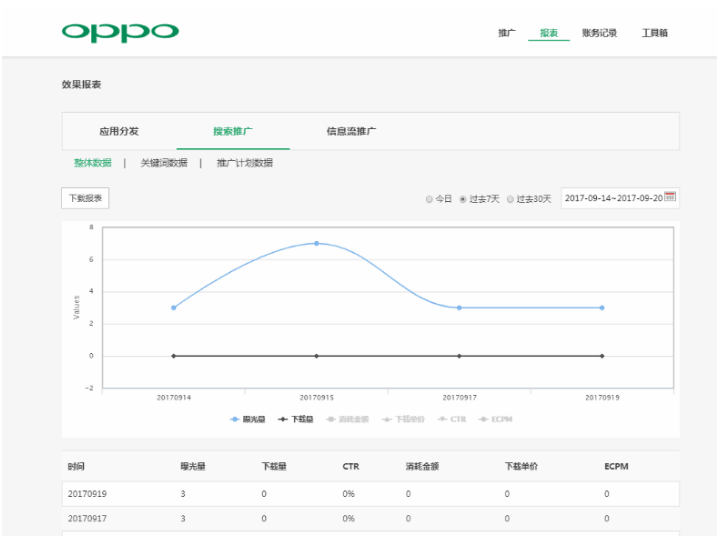Click the ECPM table column header

pyautogui.click(x=616, y=466)
